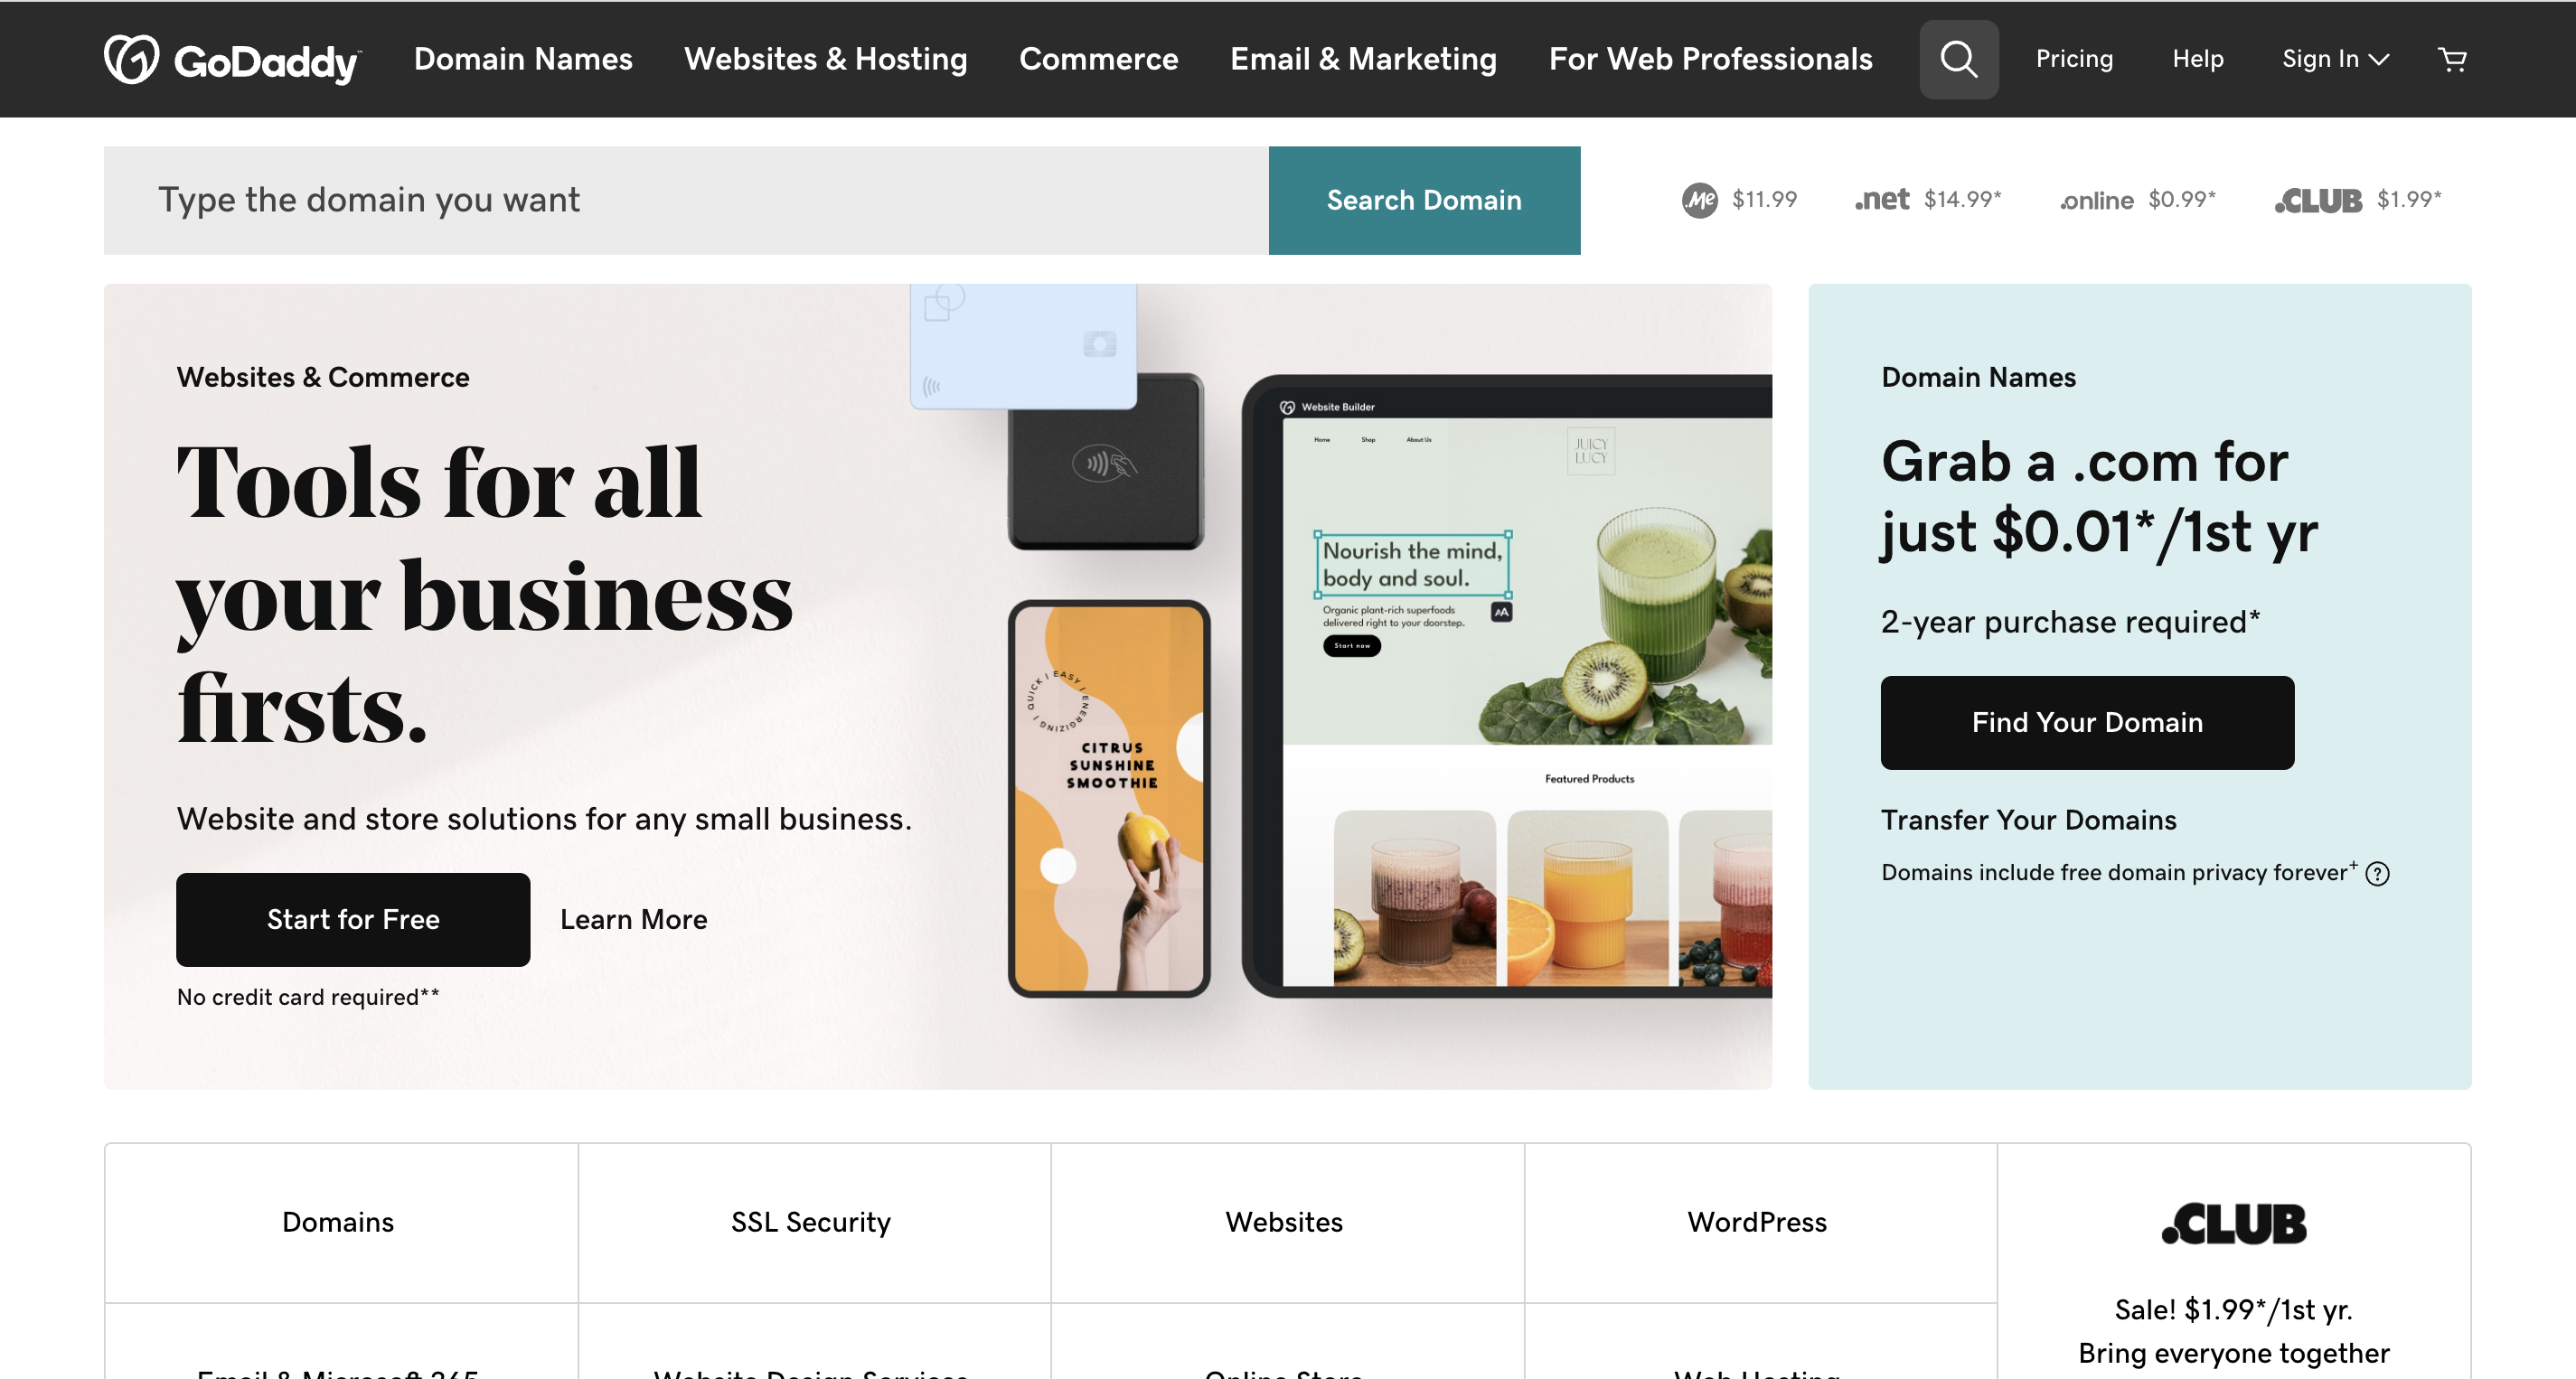Select the .me domain icon
The image size is (2576, 1379).
(x=1699, y=200)
